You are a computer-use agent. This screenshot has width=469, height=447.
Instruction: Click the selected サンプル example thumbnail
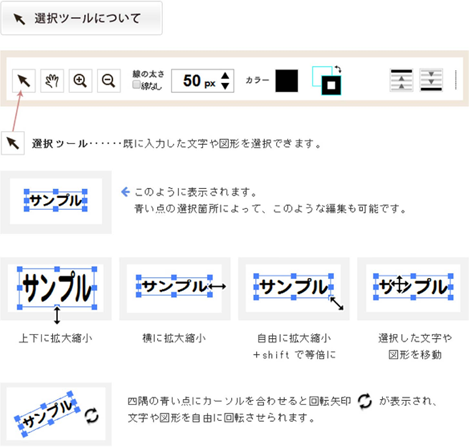tap(56, 202)
